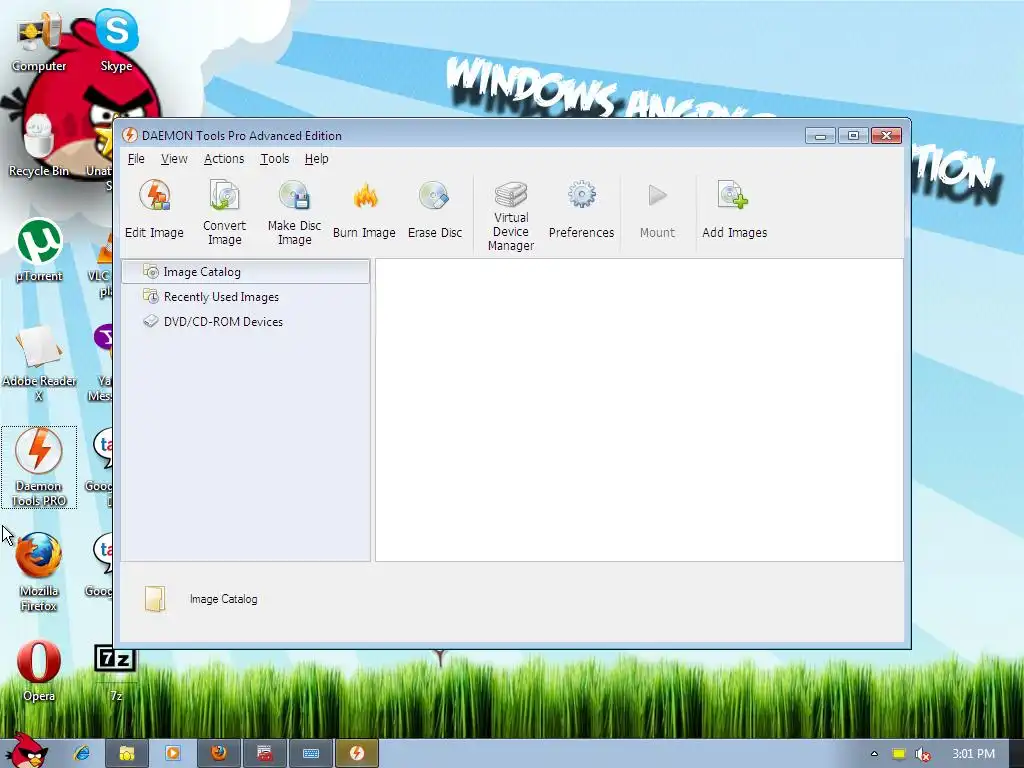Open media player from the taskbar
The width and height of the screenshot is (1024, 768).
point(172,753)
